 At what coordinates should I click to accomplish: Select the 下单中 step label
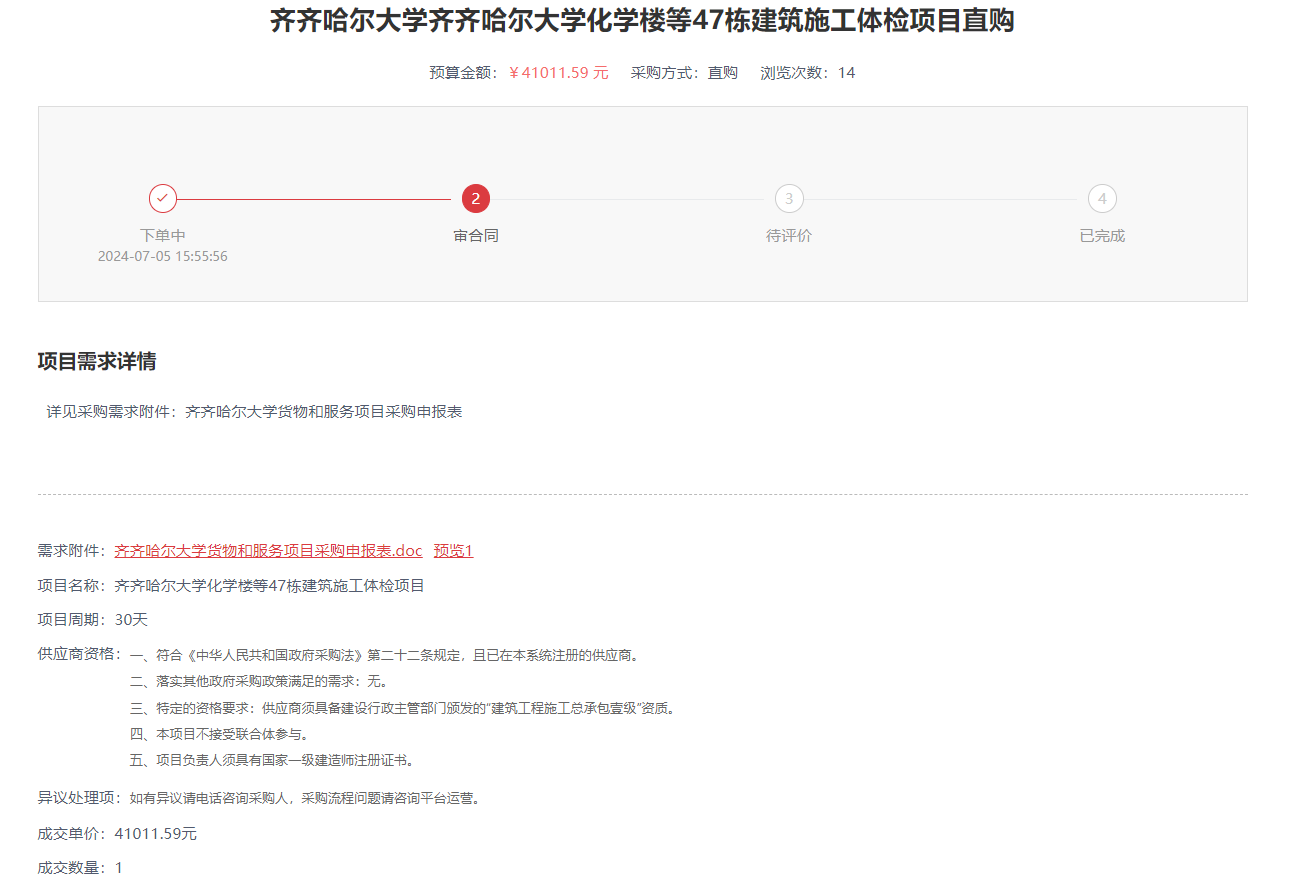tap(163, 235)
